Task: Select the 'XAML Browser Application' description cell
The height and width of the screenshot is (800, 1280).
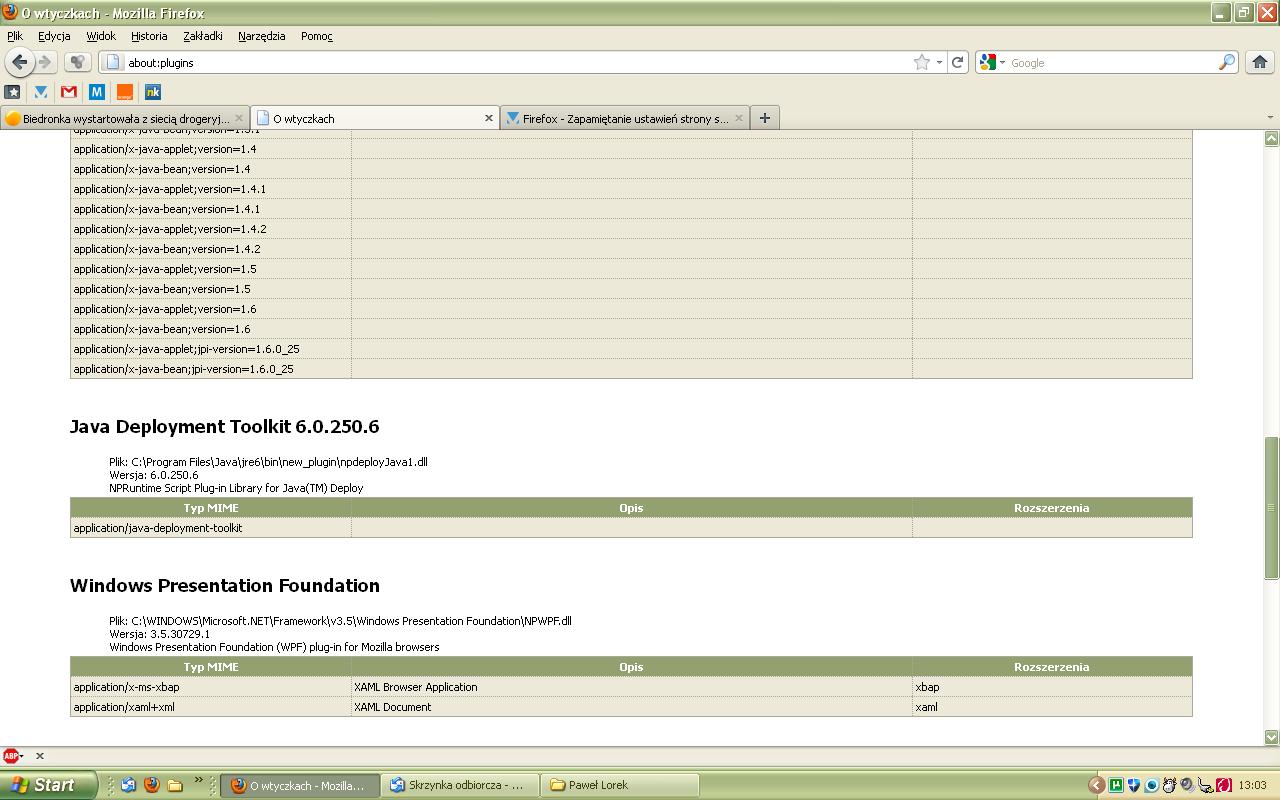Action: pyautogui.click(x=632, y=687)
